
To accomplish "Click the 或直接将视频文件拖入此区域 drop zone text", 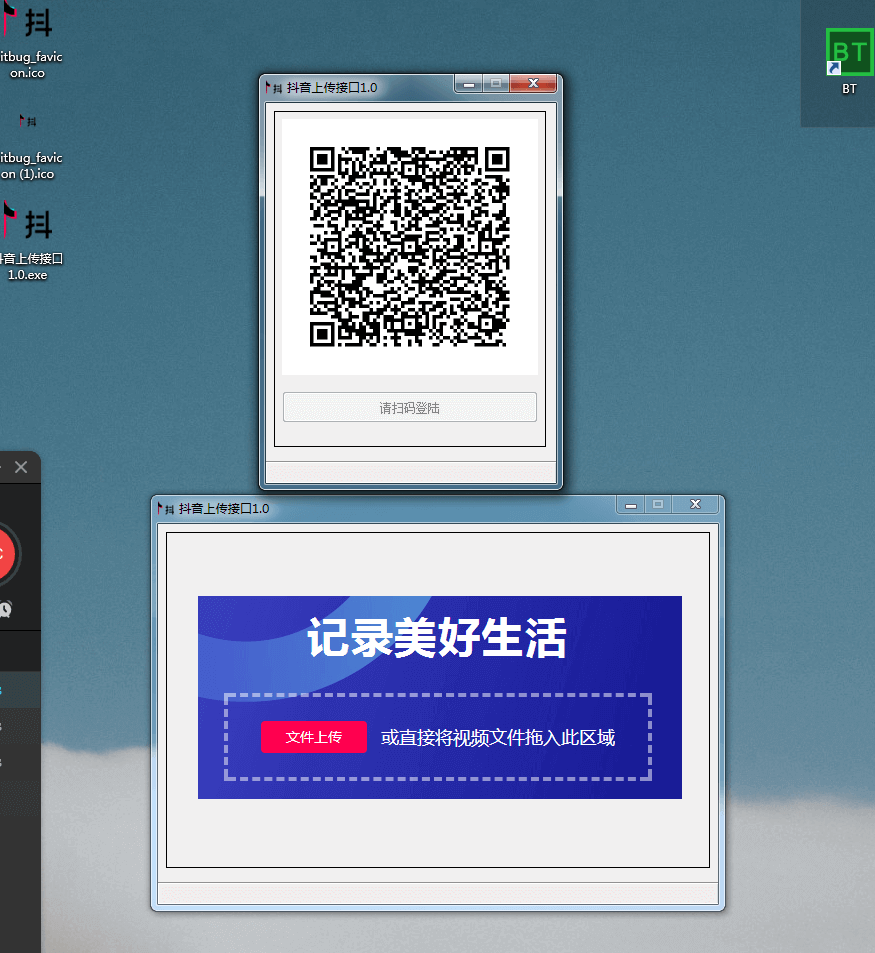I will tap(497, 738).
